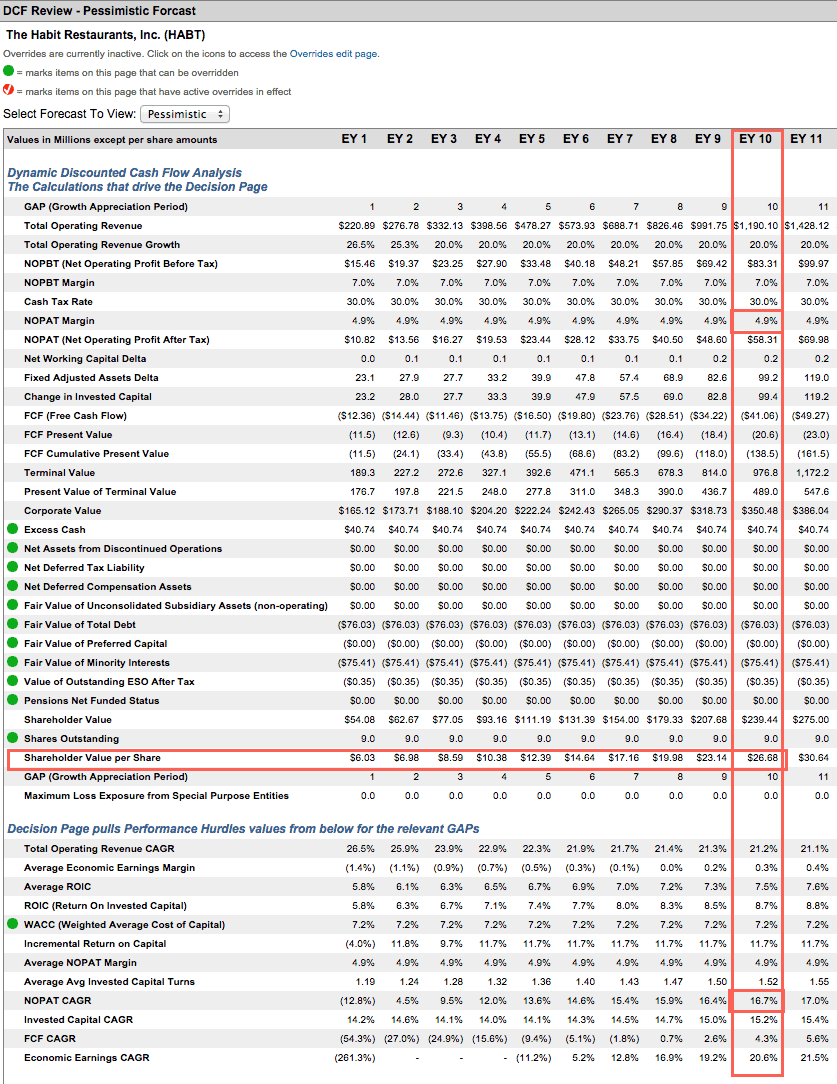This screenshot has height=1084, width=837.
Task: Click the Invested Capital CAGR row label
Action: point(78,1020)
